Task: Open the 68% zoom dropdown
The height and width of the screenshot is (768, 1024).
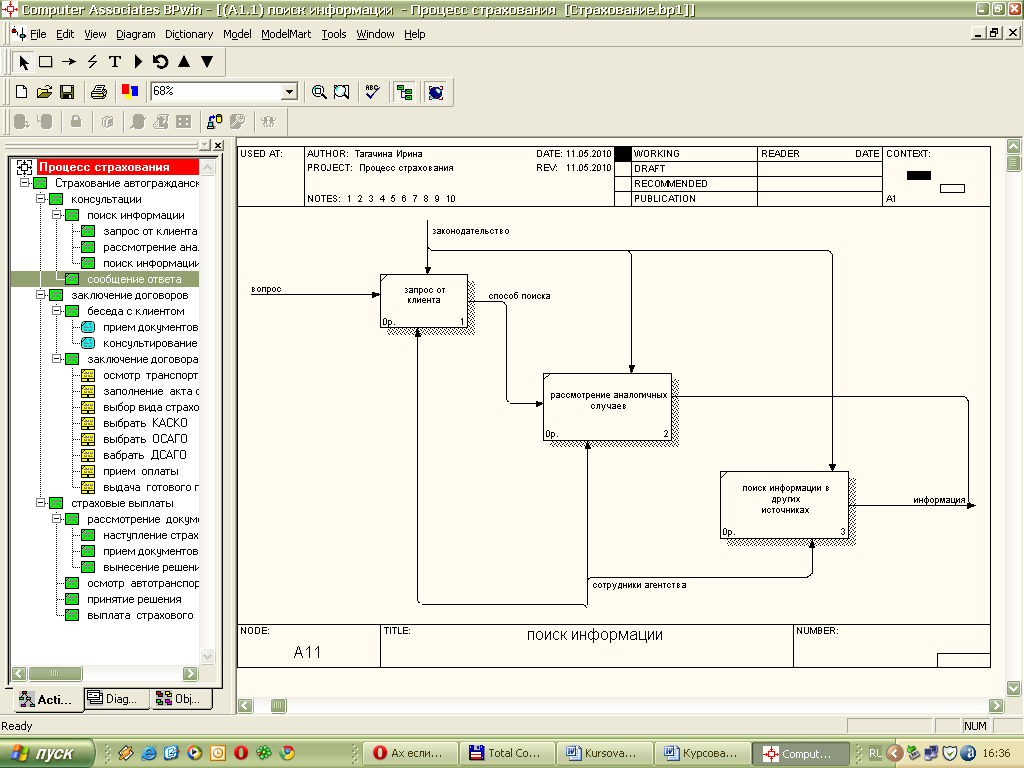Action: coord(290,92)
